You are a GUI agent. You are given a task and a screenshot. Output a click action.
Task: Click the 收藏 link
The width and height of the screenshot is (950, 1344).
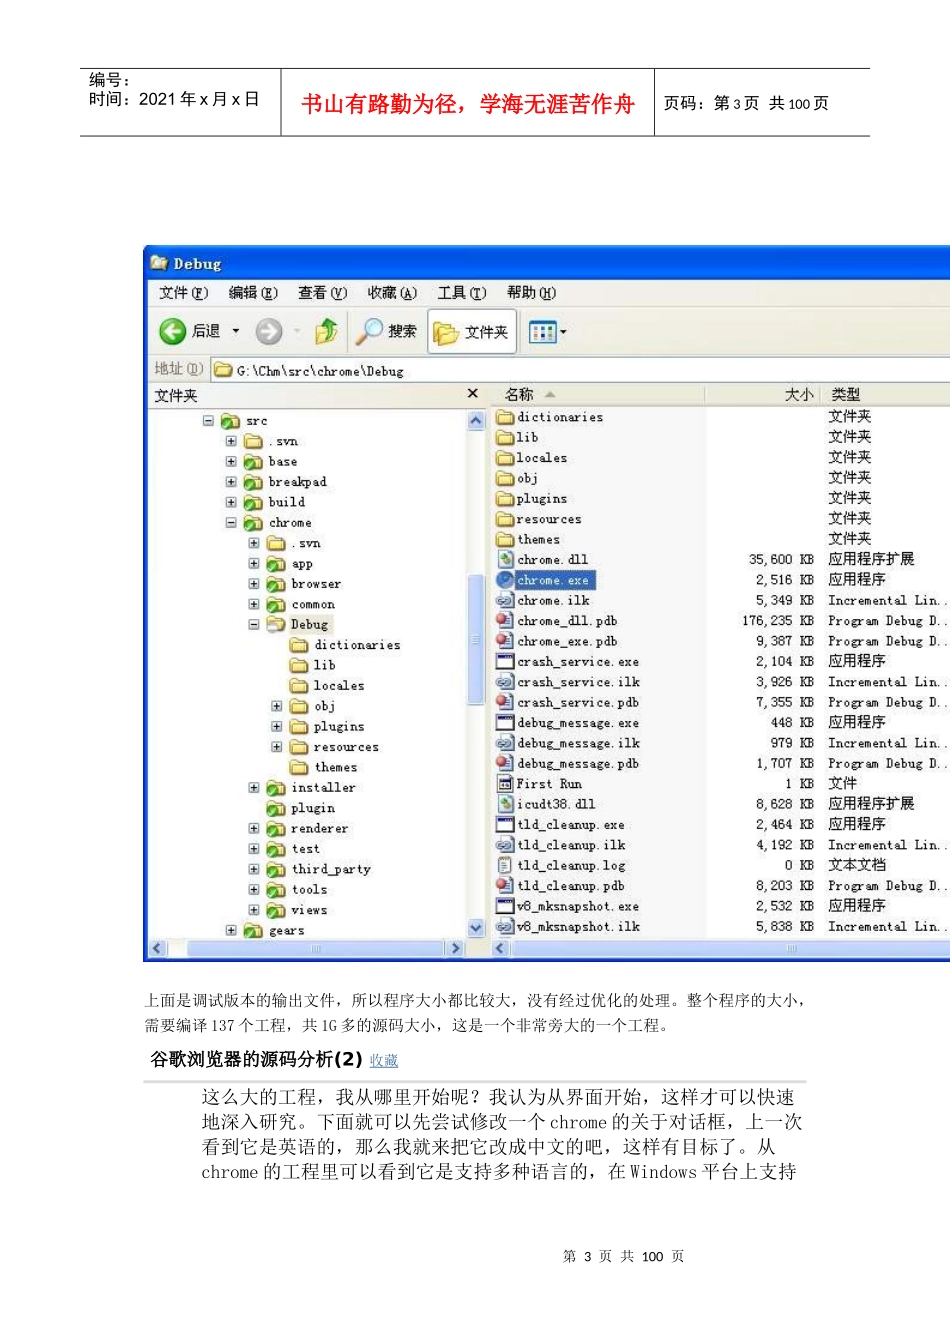click(x=384, y=1061)
